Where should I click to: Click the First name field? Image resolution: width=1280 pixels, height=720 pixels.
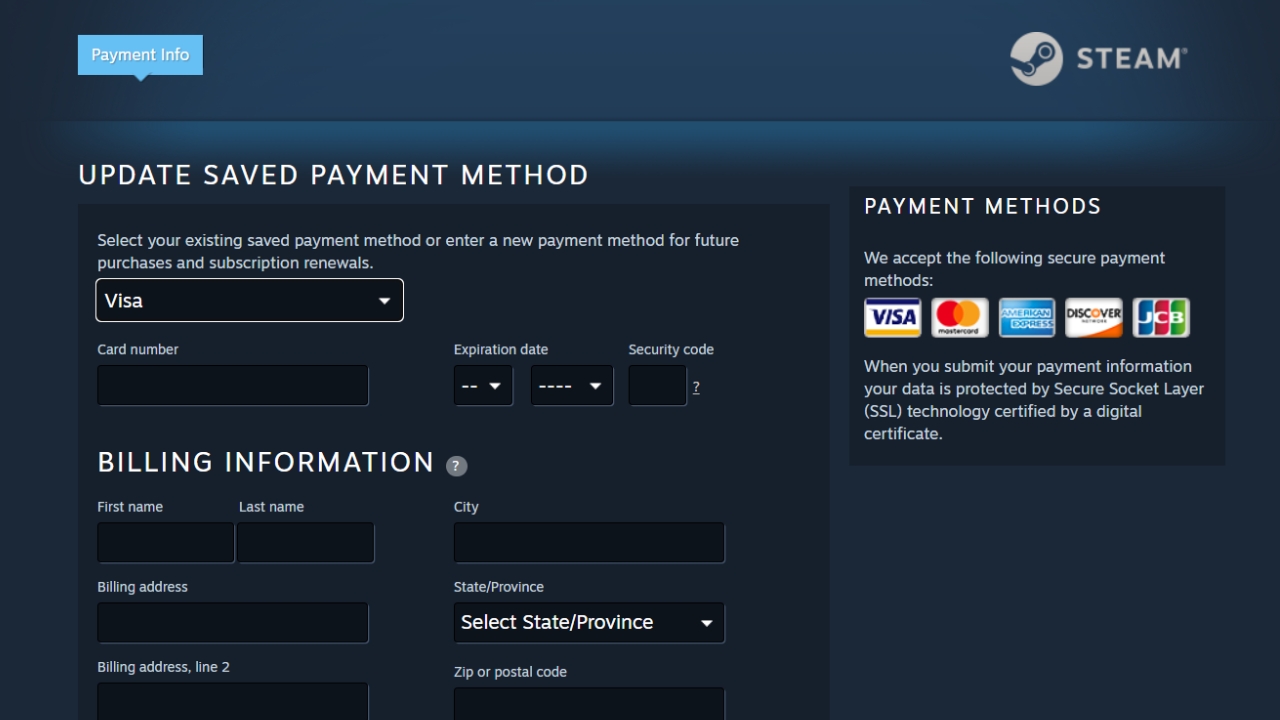(x=165, y=542)
